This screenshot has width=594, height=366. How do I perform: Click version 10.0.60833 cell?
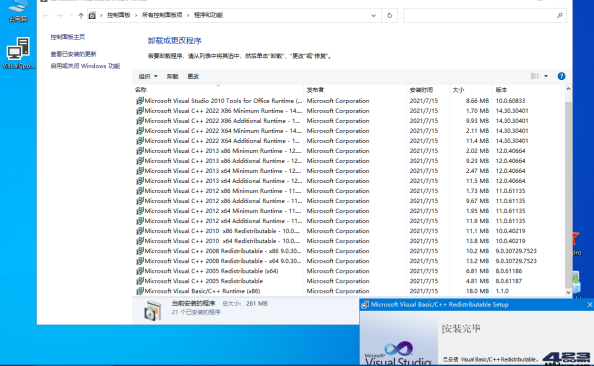[510, 101]
